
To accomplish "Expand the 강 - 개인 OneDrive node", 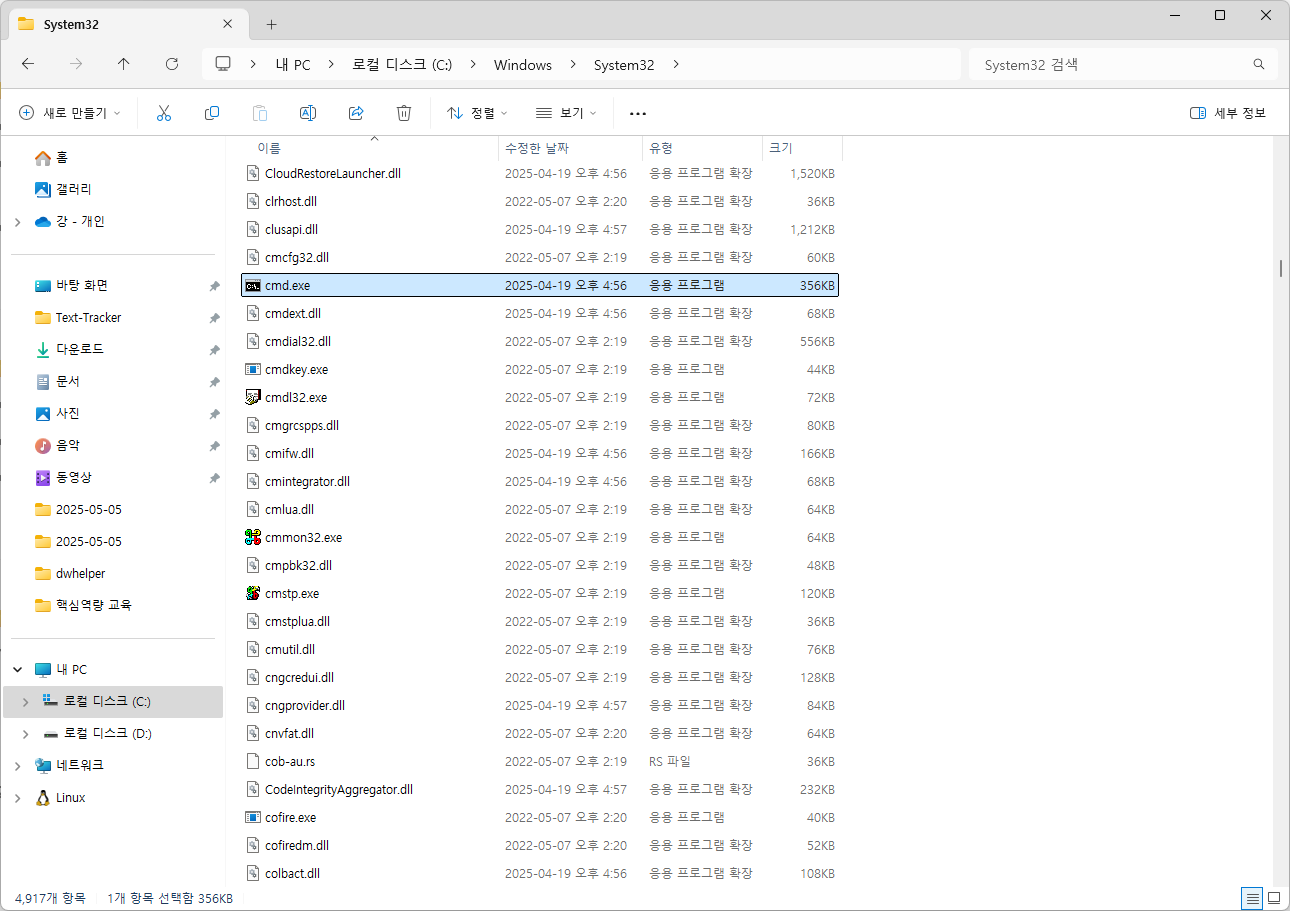I will 18,222.
